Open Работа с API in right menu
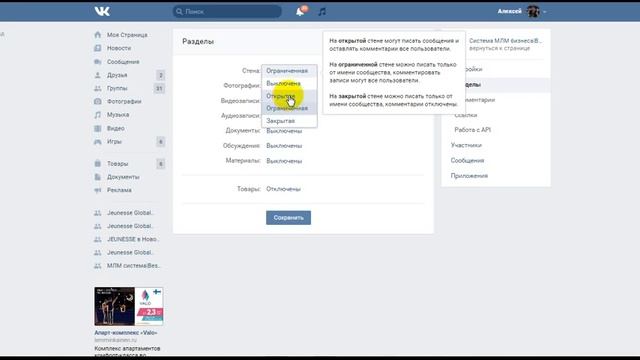This screenshot has width=640, height=360. tap(472, 130)
